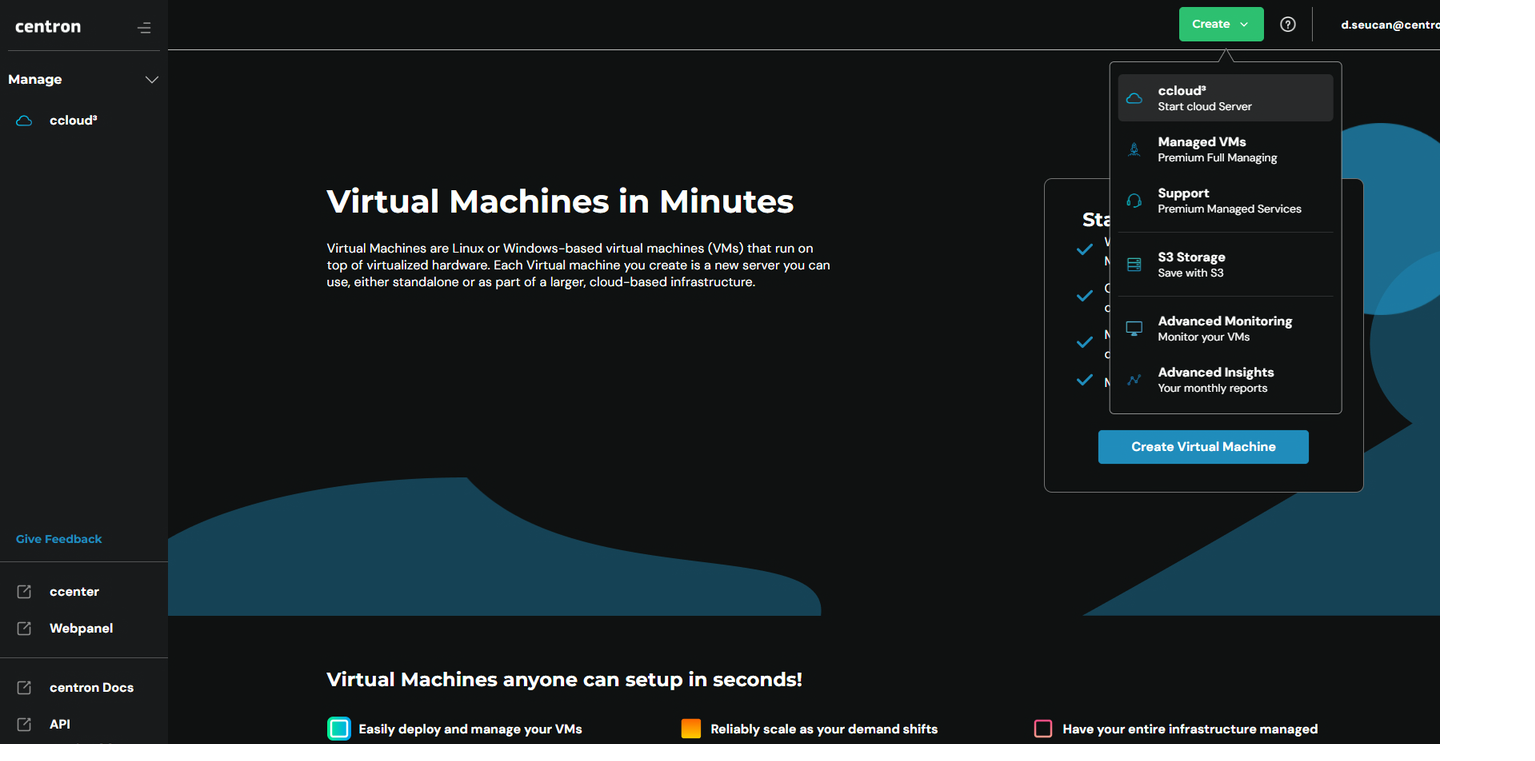Viewport: 1535px width, 761px height.
Task: Toggle the teal 'Easily deploy' checkbox
Action: (339, 729)
